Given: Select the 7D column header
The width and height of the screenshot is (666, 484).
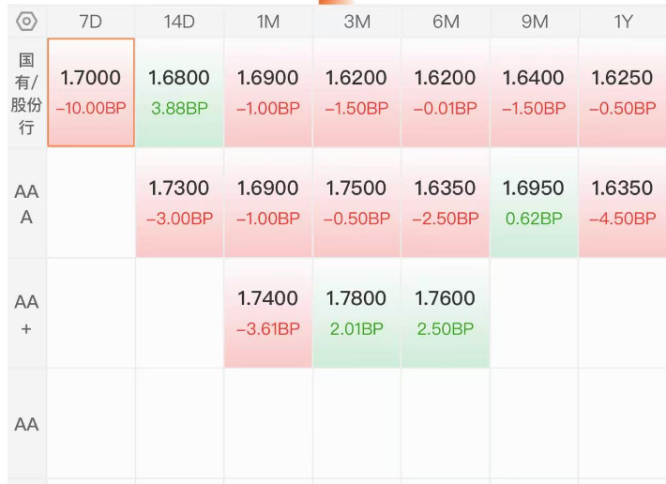Looking at the screenshot, I should coord(91,21).
